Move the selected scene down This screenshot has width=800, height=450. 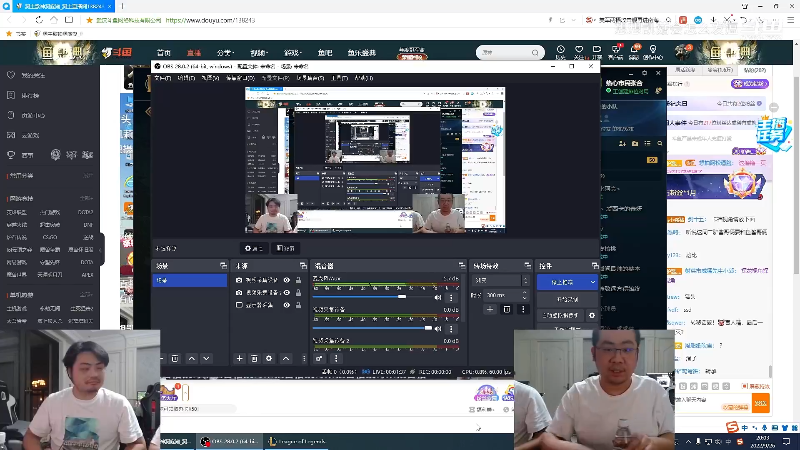tap(206, 359)
